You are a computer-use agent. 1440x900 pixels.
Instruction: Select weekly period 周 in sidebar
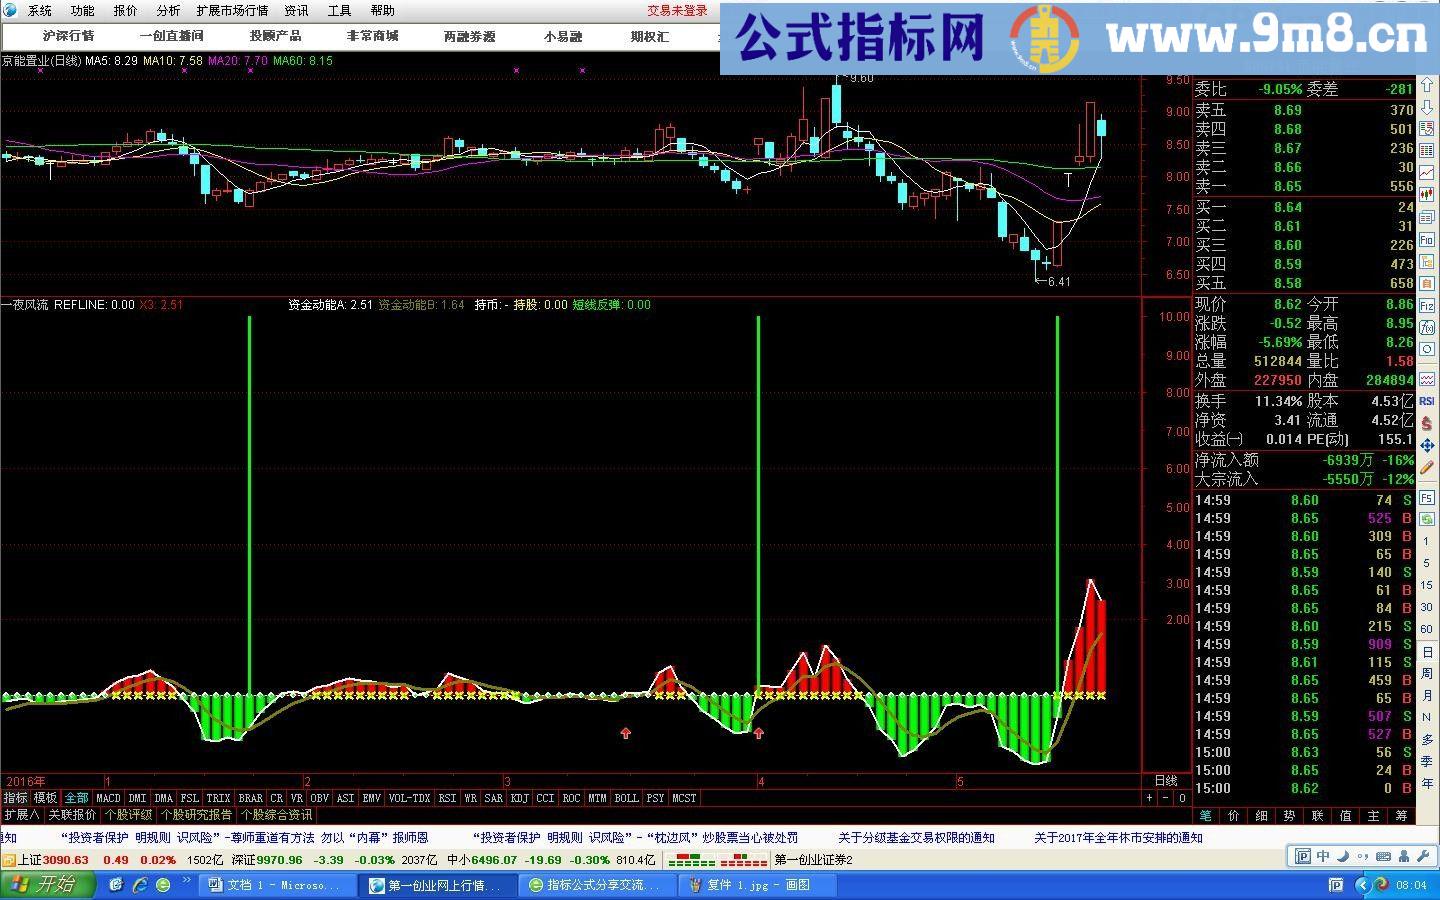(1426, 674)
